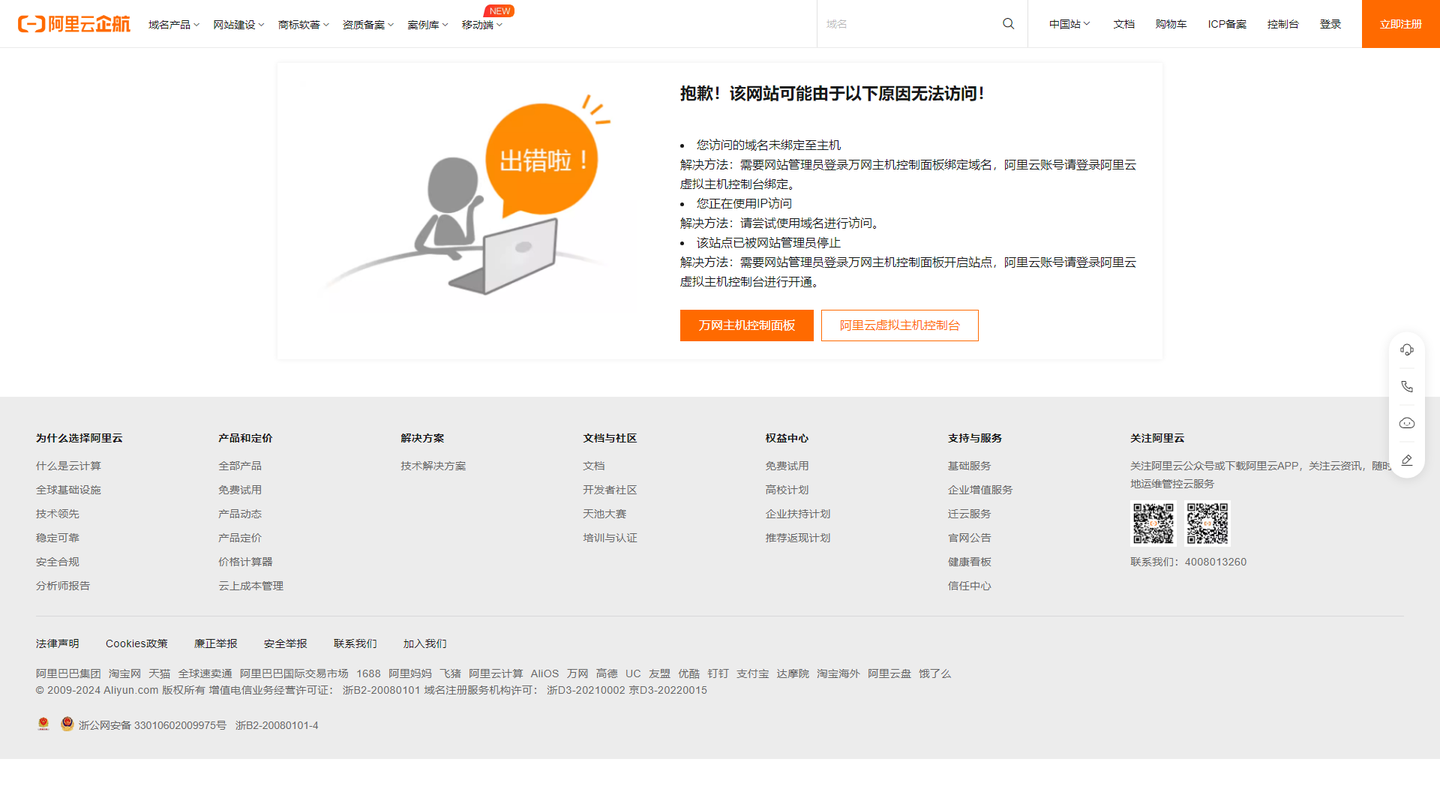The height and width of the screenshot is (810, 1440).
Task: Click the edit feedback pencil icon
Action: 1407,460
